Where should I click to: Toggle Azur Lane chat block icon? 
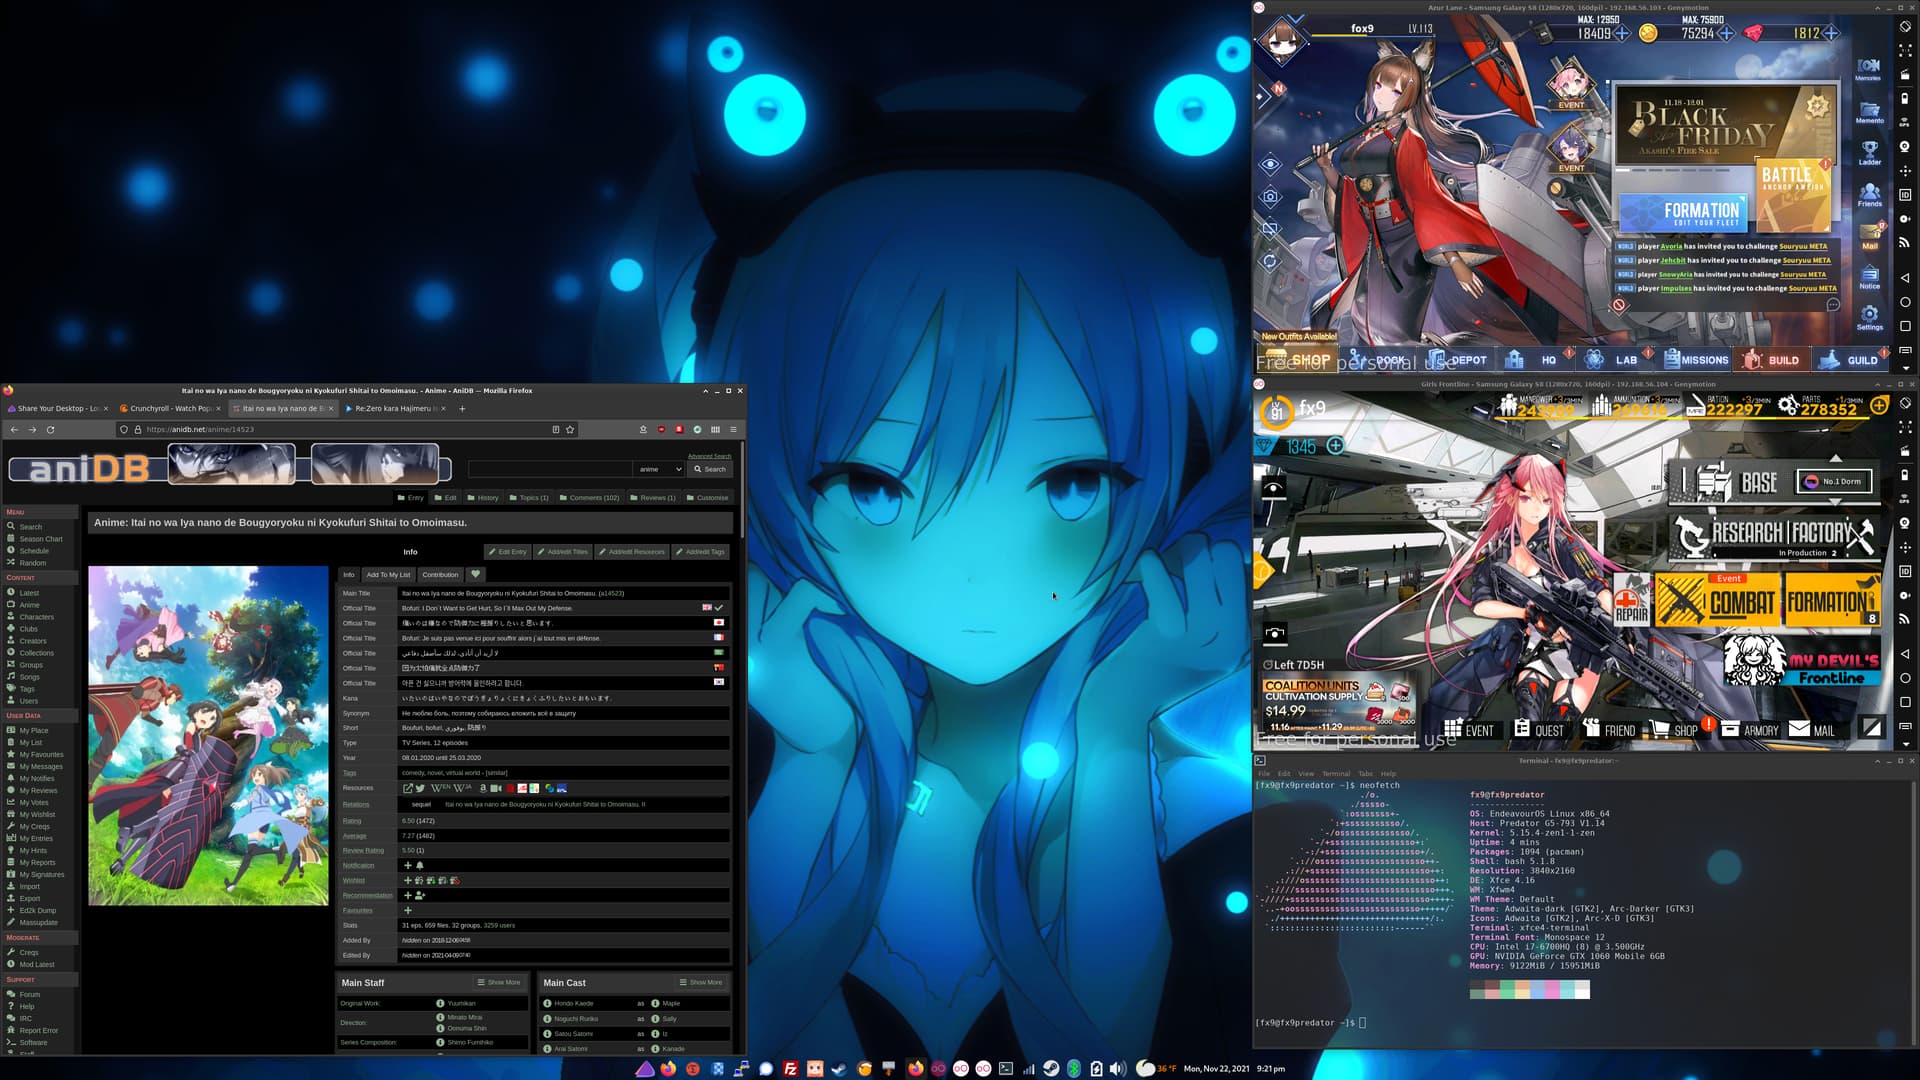tap(1620, 305)
